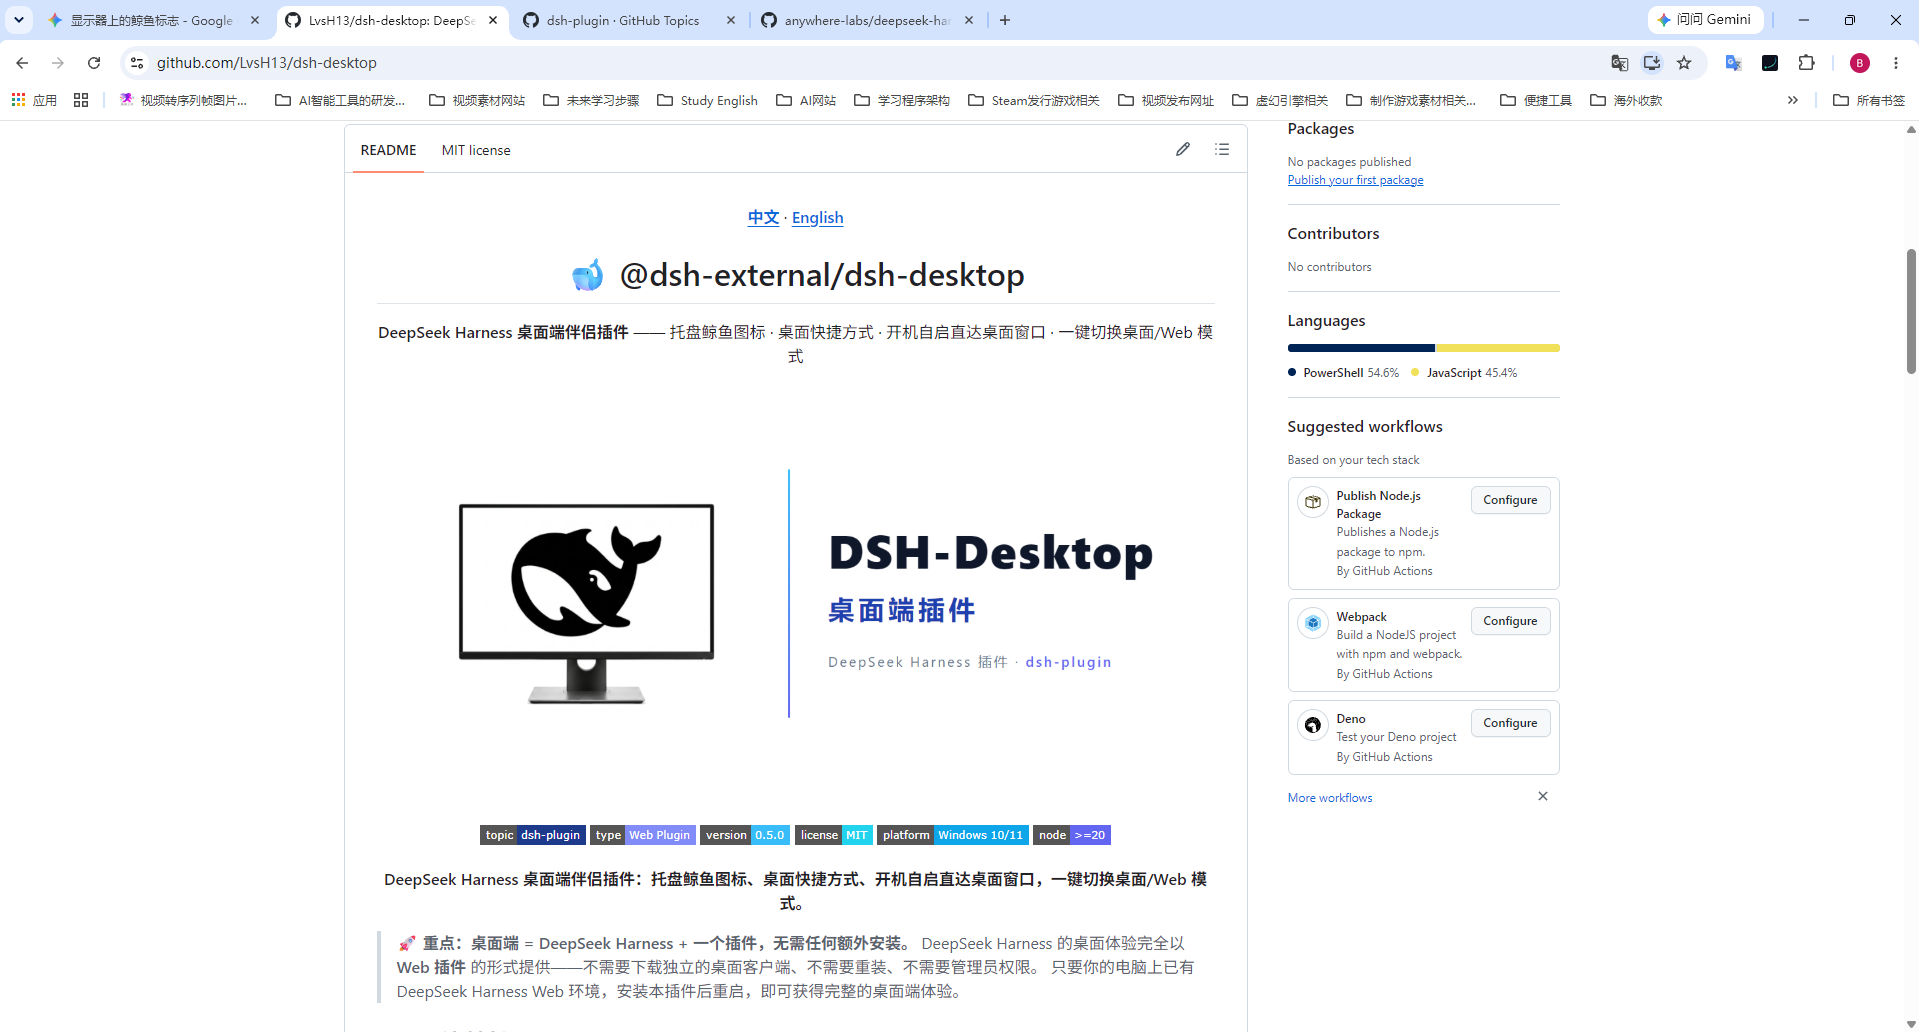The image size is (1920, 1032).
Task: Open the 视频转序列帧图片 bookmark
Action: coord(183,100)
